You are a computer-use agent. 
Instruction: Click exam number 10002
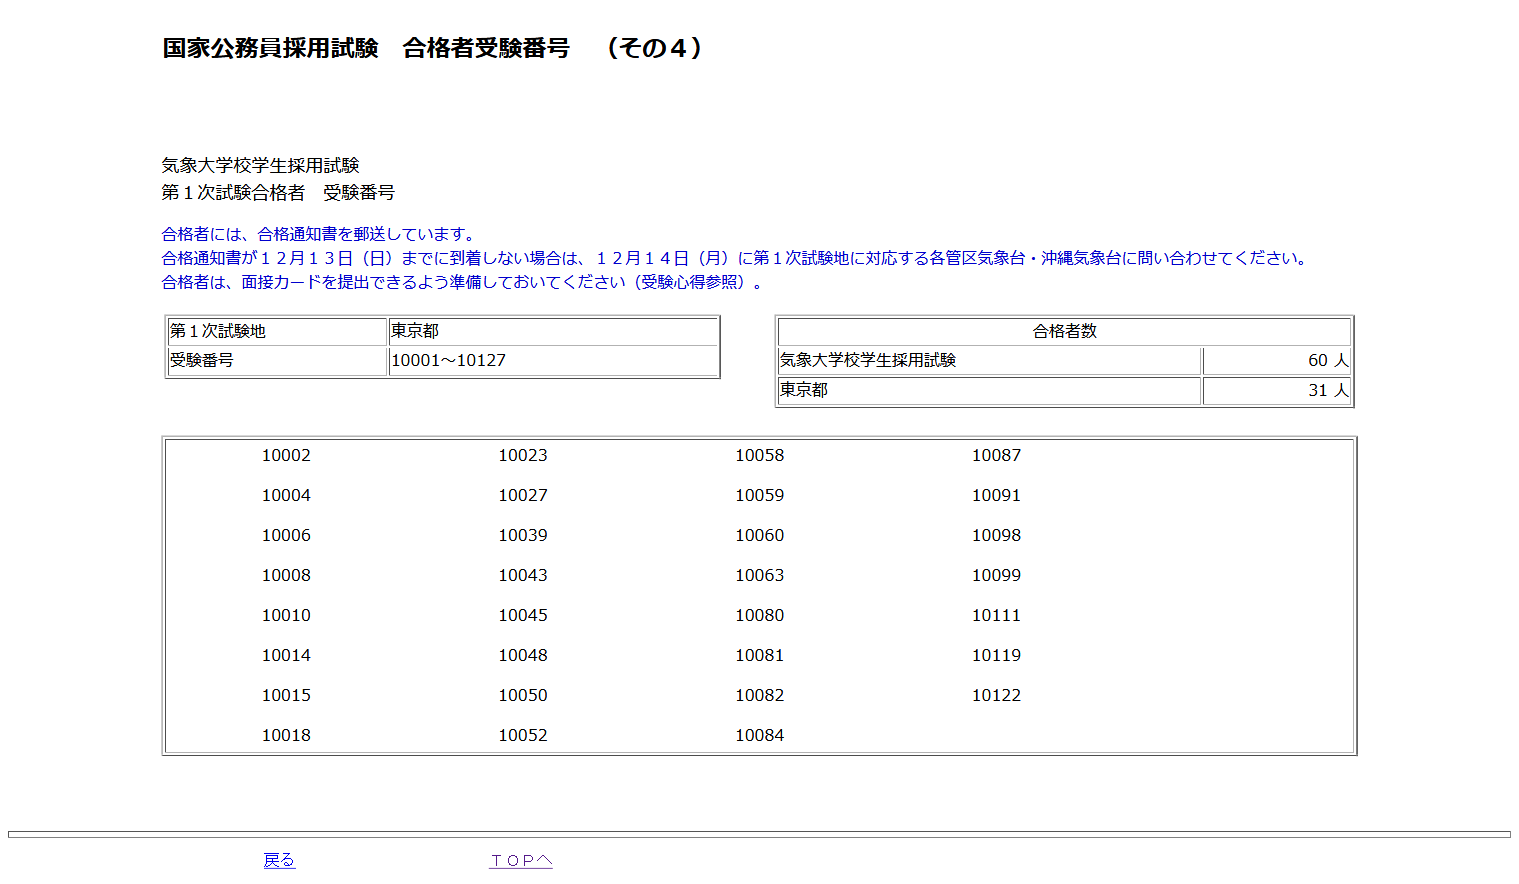[286, 455]
